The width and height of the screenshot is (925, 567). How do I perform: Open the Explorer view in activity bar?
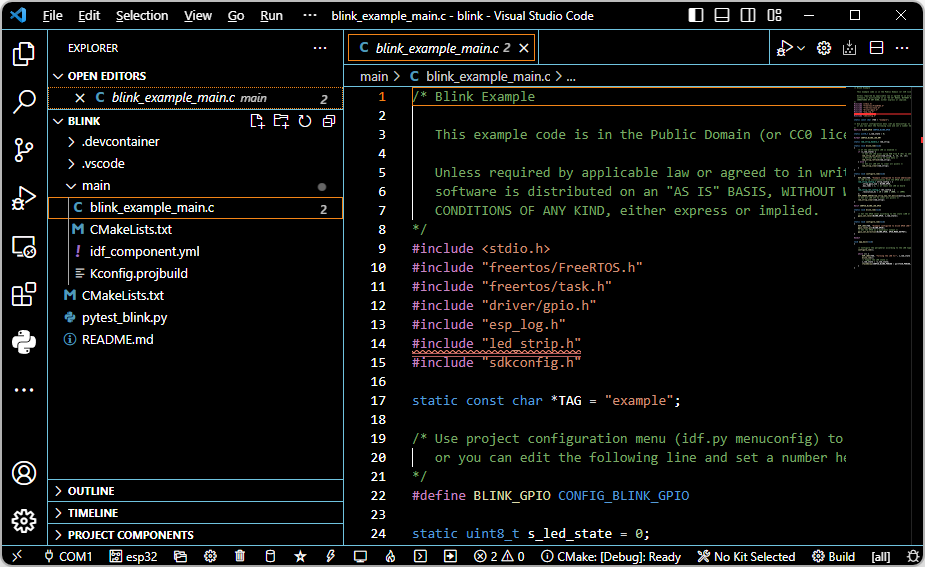point(24,54)
